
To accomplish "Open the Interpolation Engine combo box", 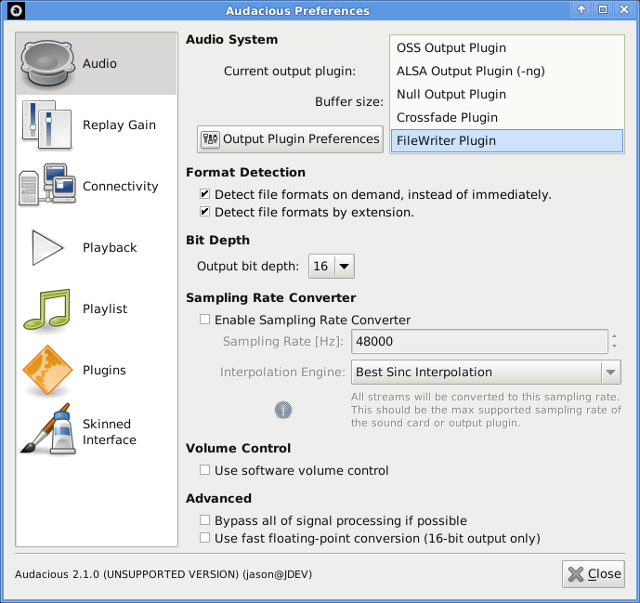I will click(486, 372).
